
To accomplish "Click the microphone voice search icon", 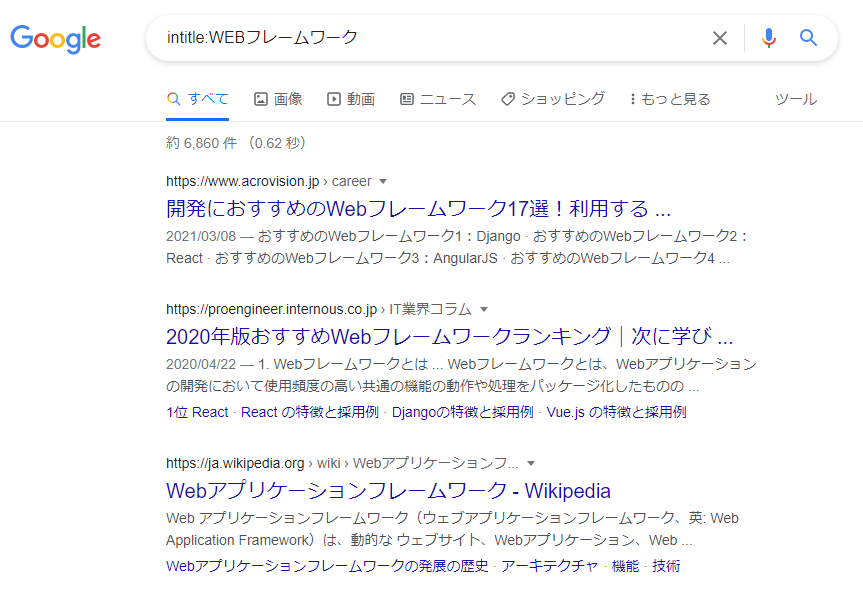I will click(x=768, y=38).
